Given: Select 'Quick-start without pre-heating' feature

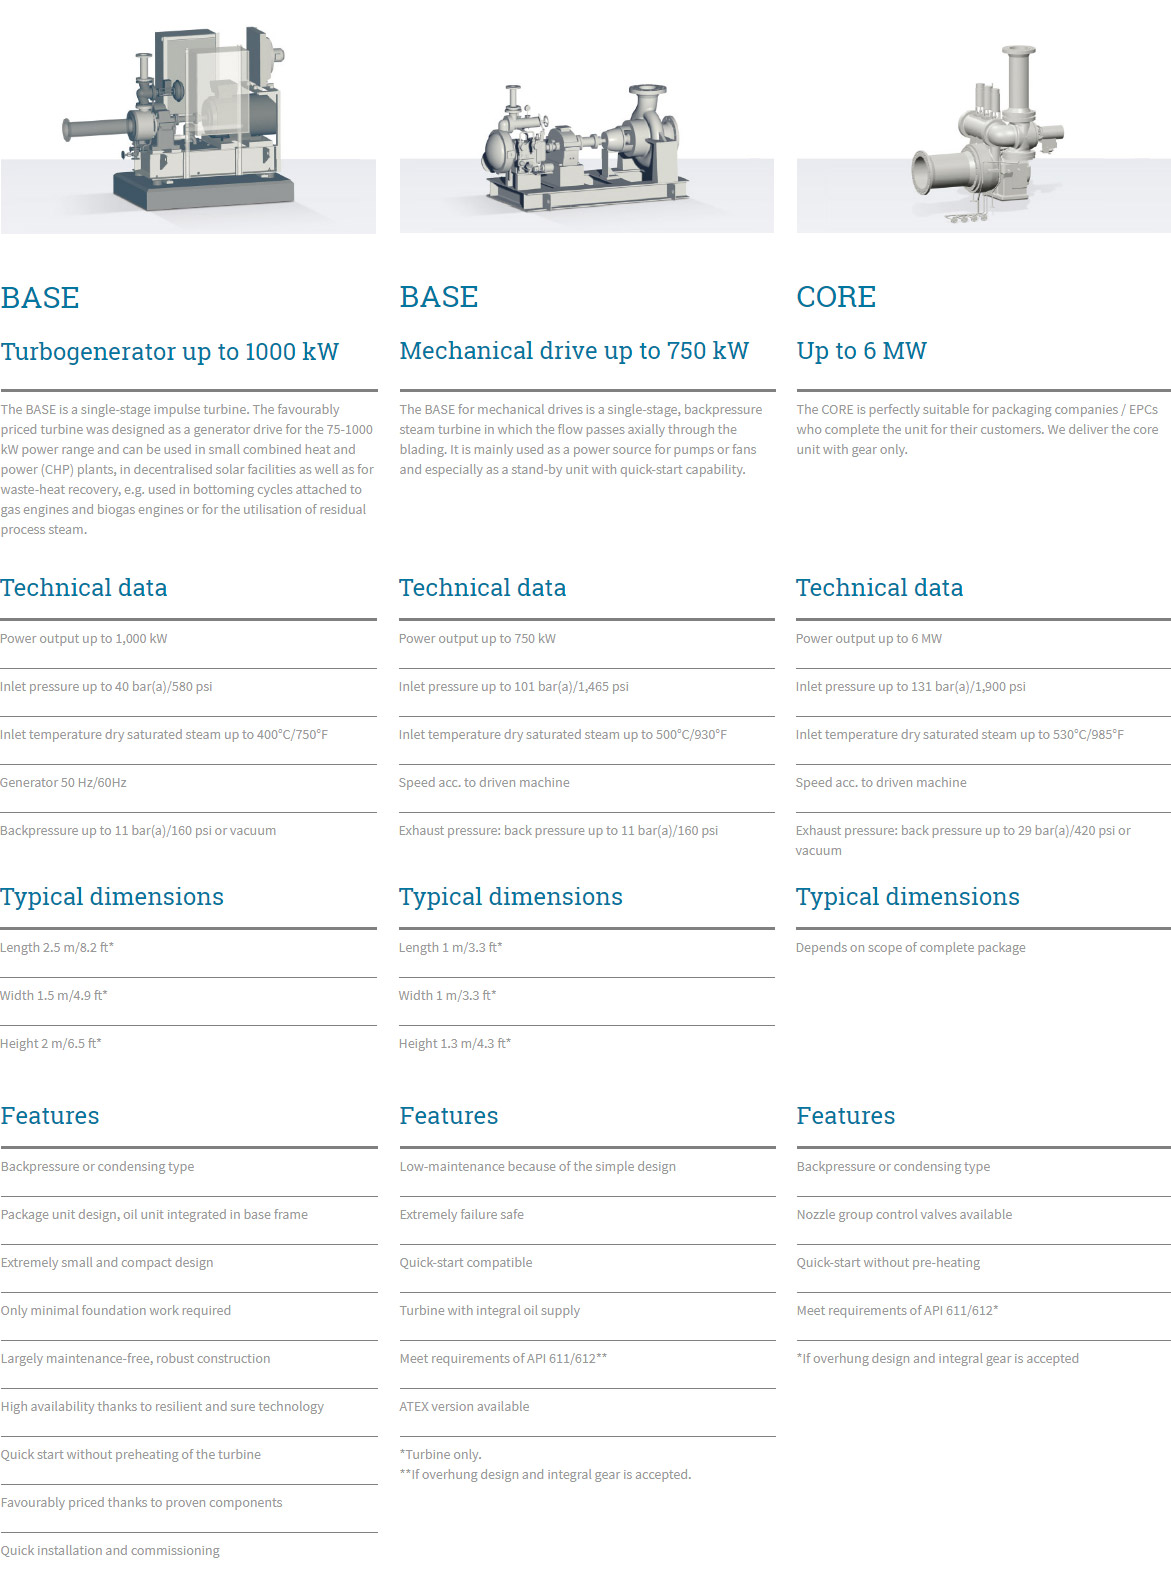Looking at the screenshot, I should 889,1263.
